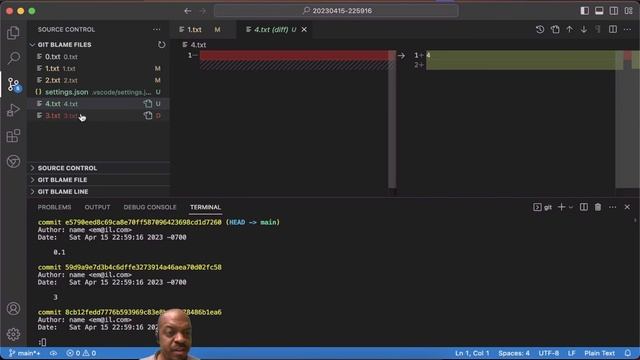
Task: Split the terminal panel
Action: coord(584,207)
